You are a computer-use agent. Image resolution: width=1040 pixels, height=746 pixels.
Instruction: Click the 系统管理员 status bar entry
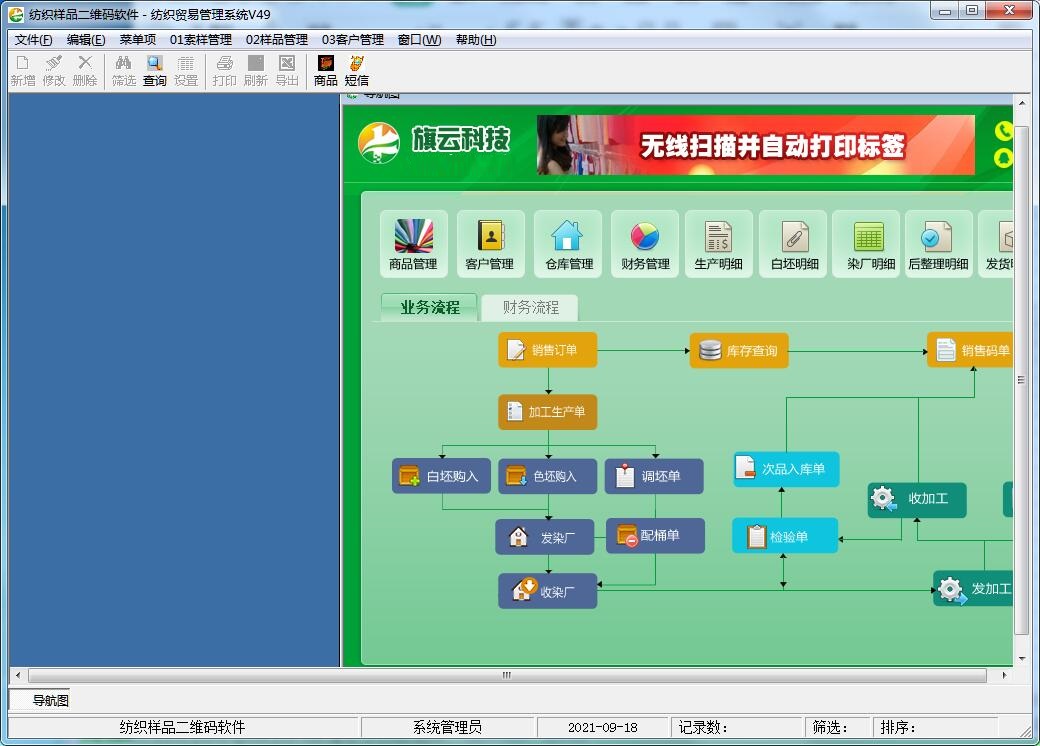pos(447,727)
